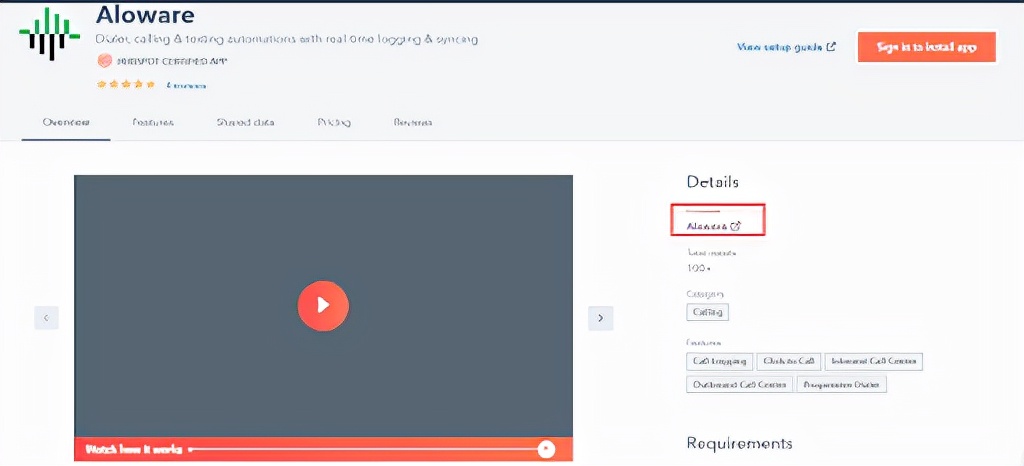Click the 100+ installs value
The width and height of the screenshot is (1024, 466).
point(699,268)
